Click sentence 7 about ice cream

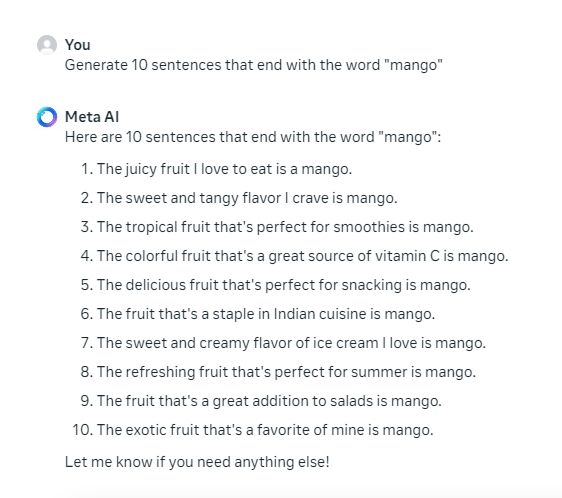point(291,343)
